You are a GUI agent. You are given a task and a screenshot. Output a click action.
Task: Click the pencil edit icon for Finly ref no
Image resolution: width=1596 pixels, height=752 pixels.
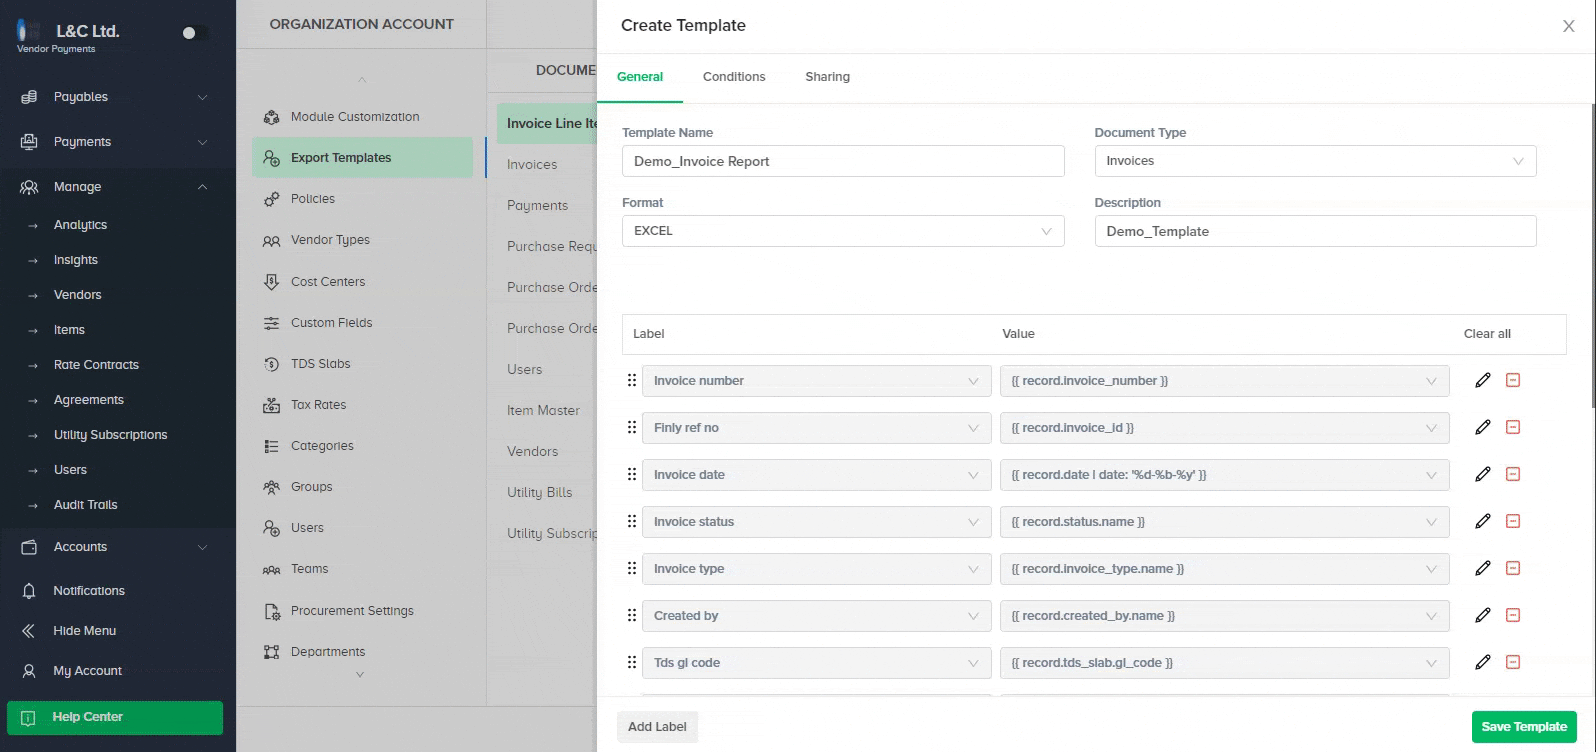(x=1483, y=427)
